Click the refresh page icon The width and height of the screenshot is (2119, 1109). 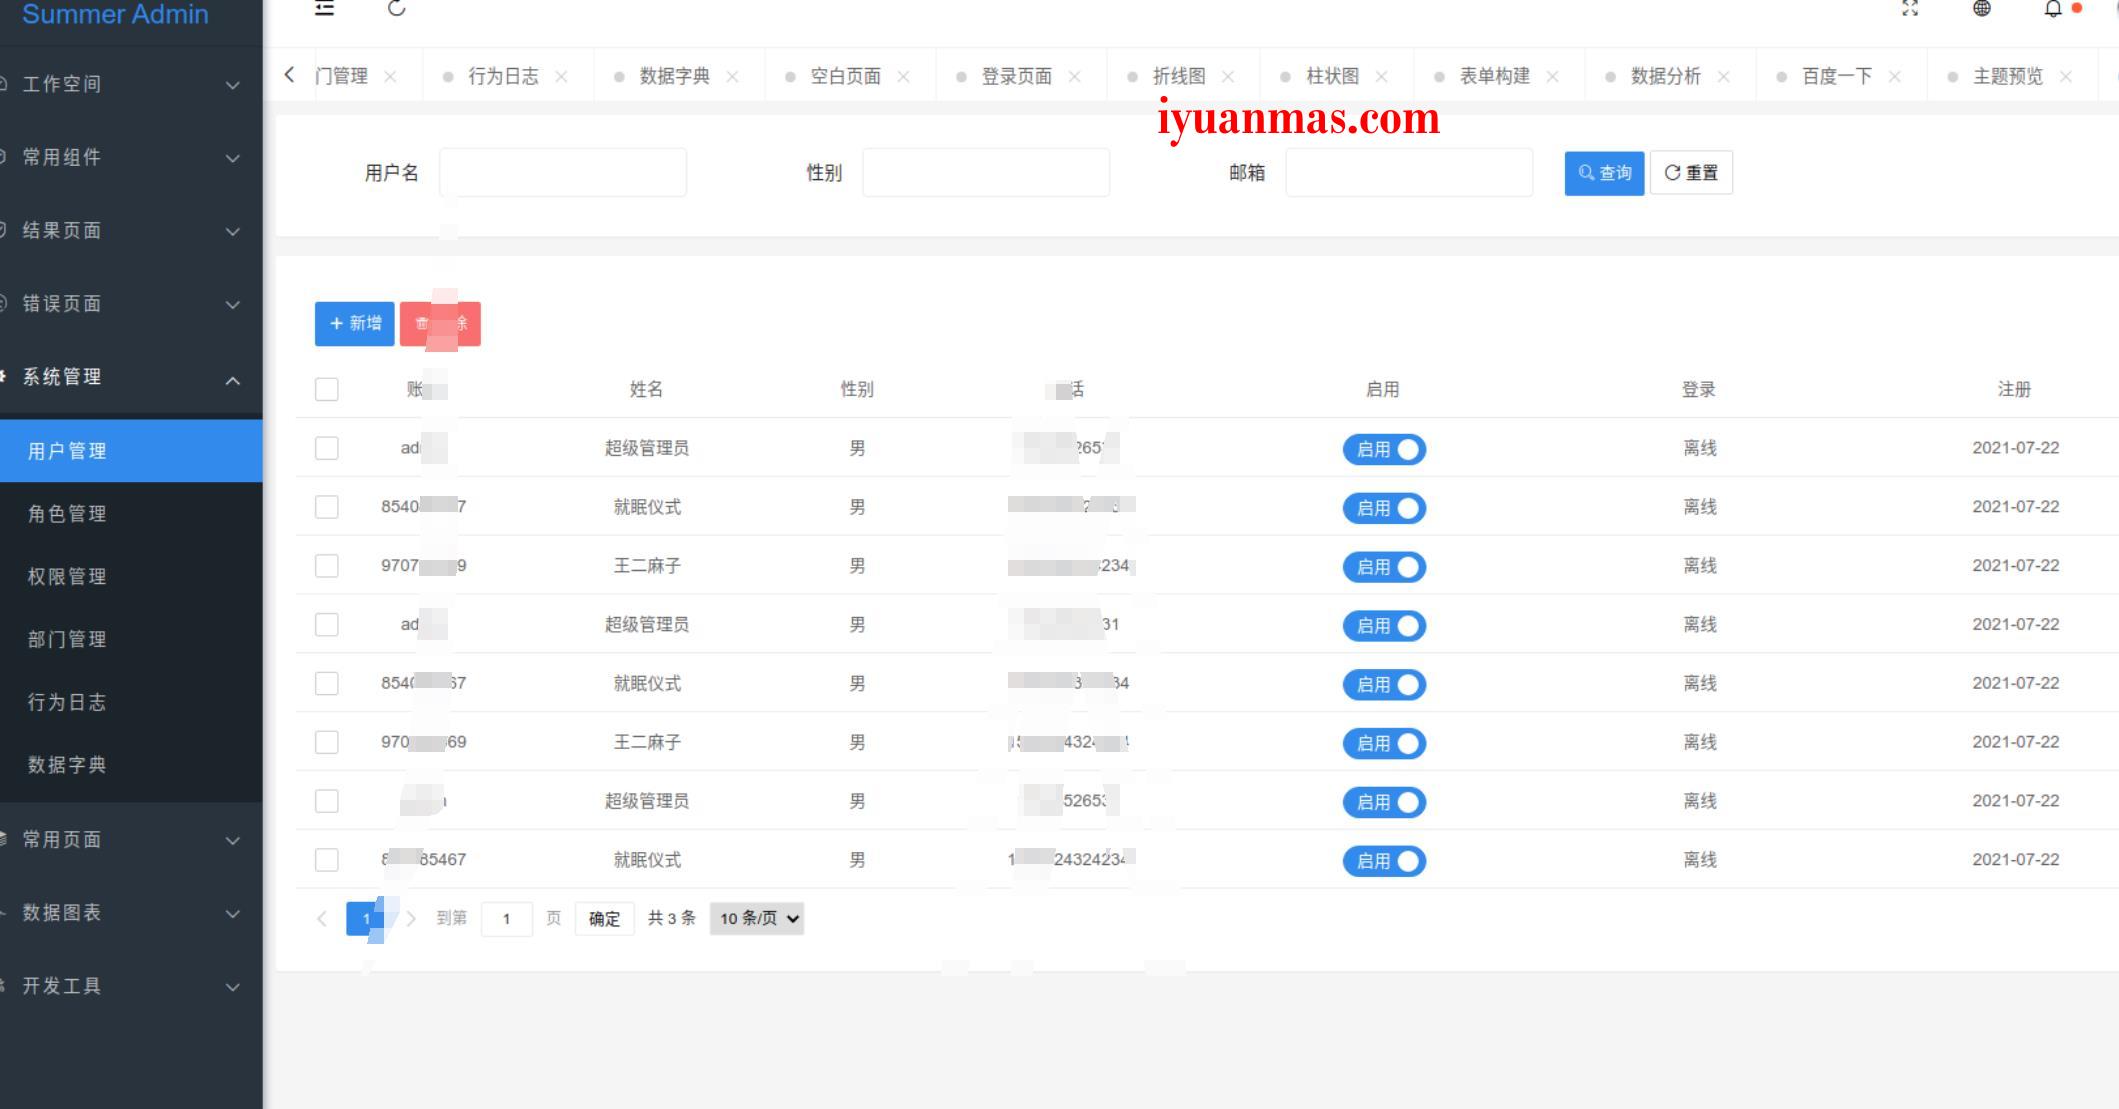(x=396, y=8)
